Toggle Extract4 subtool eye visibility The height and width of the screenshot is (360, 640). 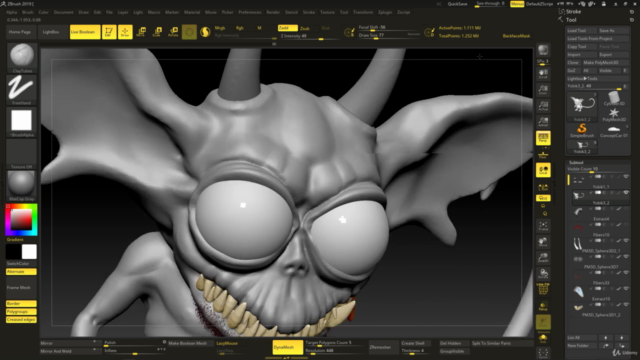click(626, 209)
